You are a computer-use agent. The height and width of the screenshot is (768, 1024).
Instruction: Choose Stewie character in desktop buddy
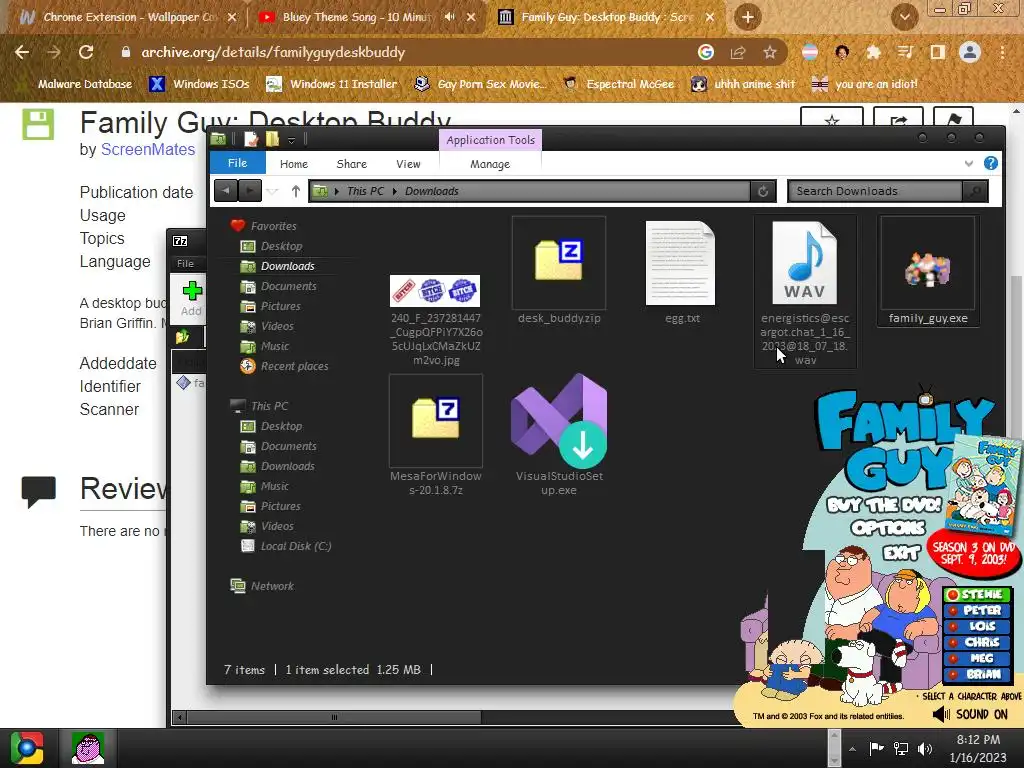tap(977, 594)
